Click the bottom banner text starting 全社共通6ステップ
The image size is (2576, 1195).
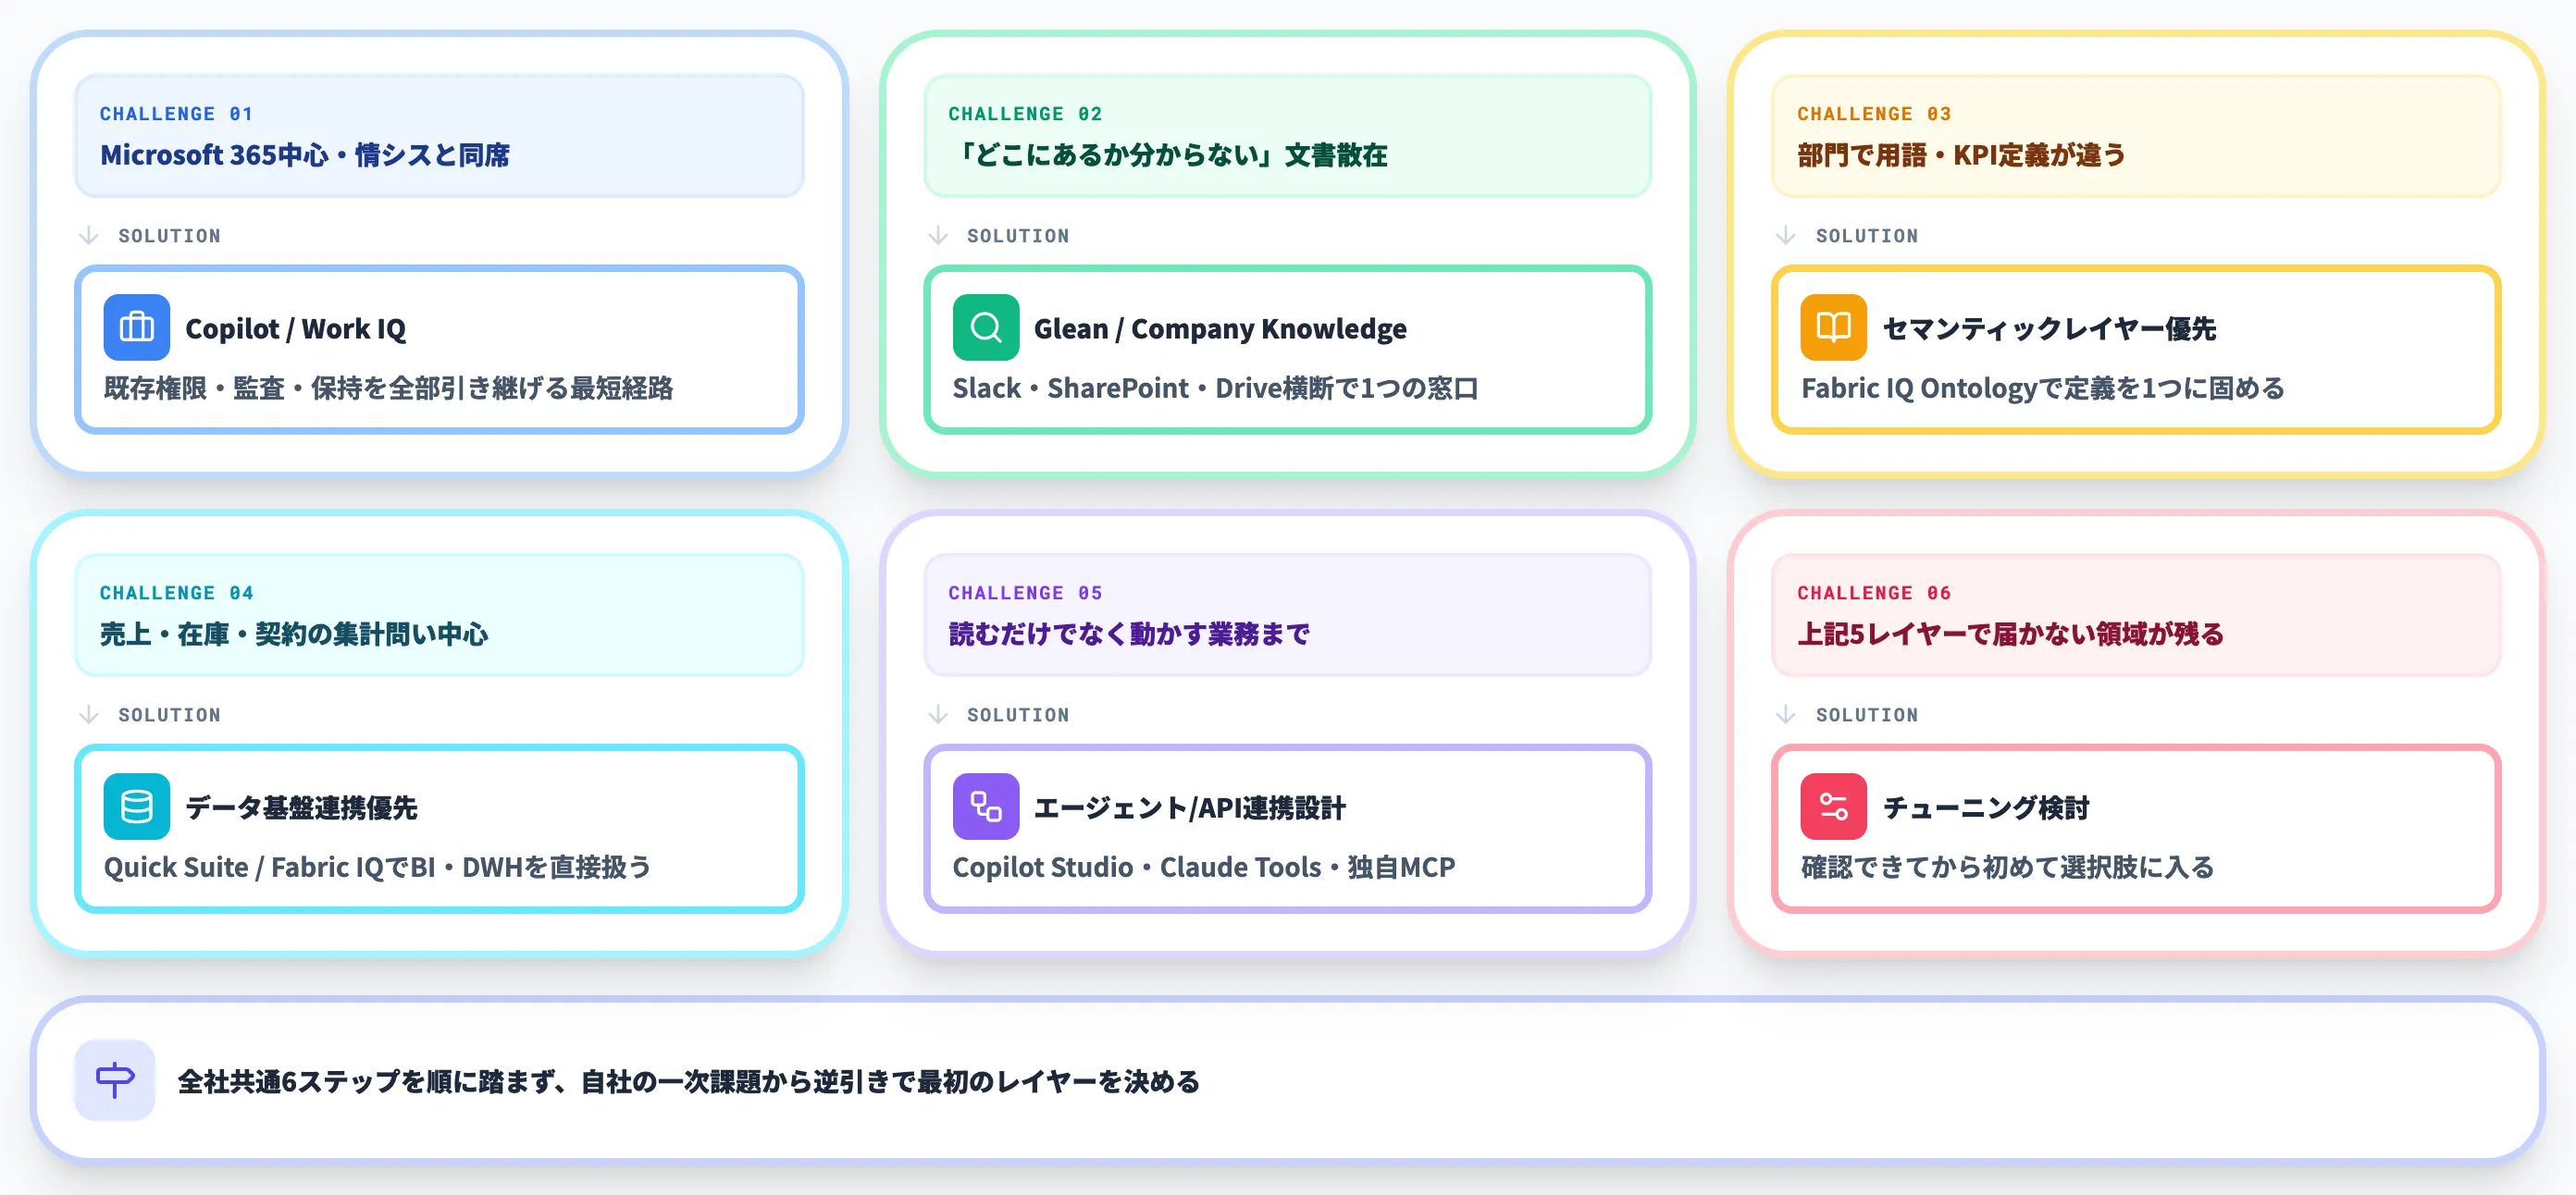pyautogui.click(x=689, y=1081)
